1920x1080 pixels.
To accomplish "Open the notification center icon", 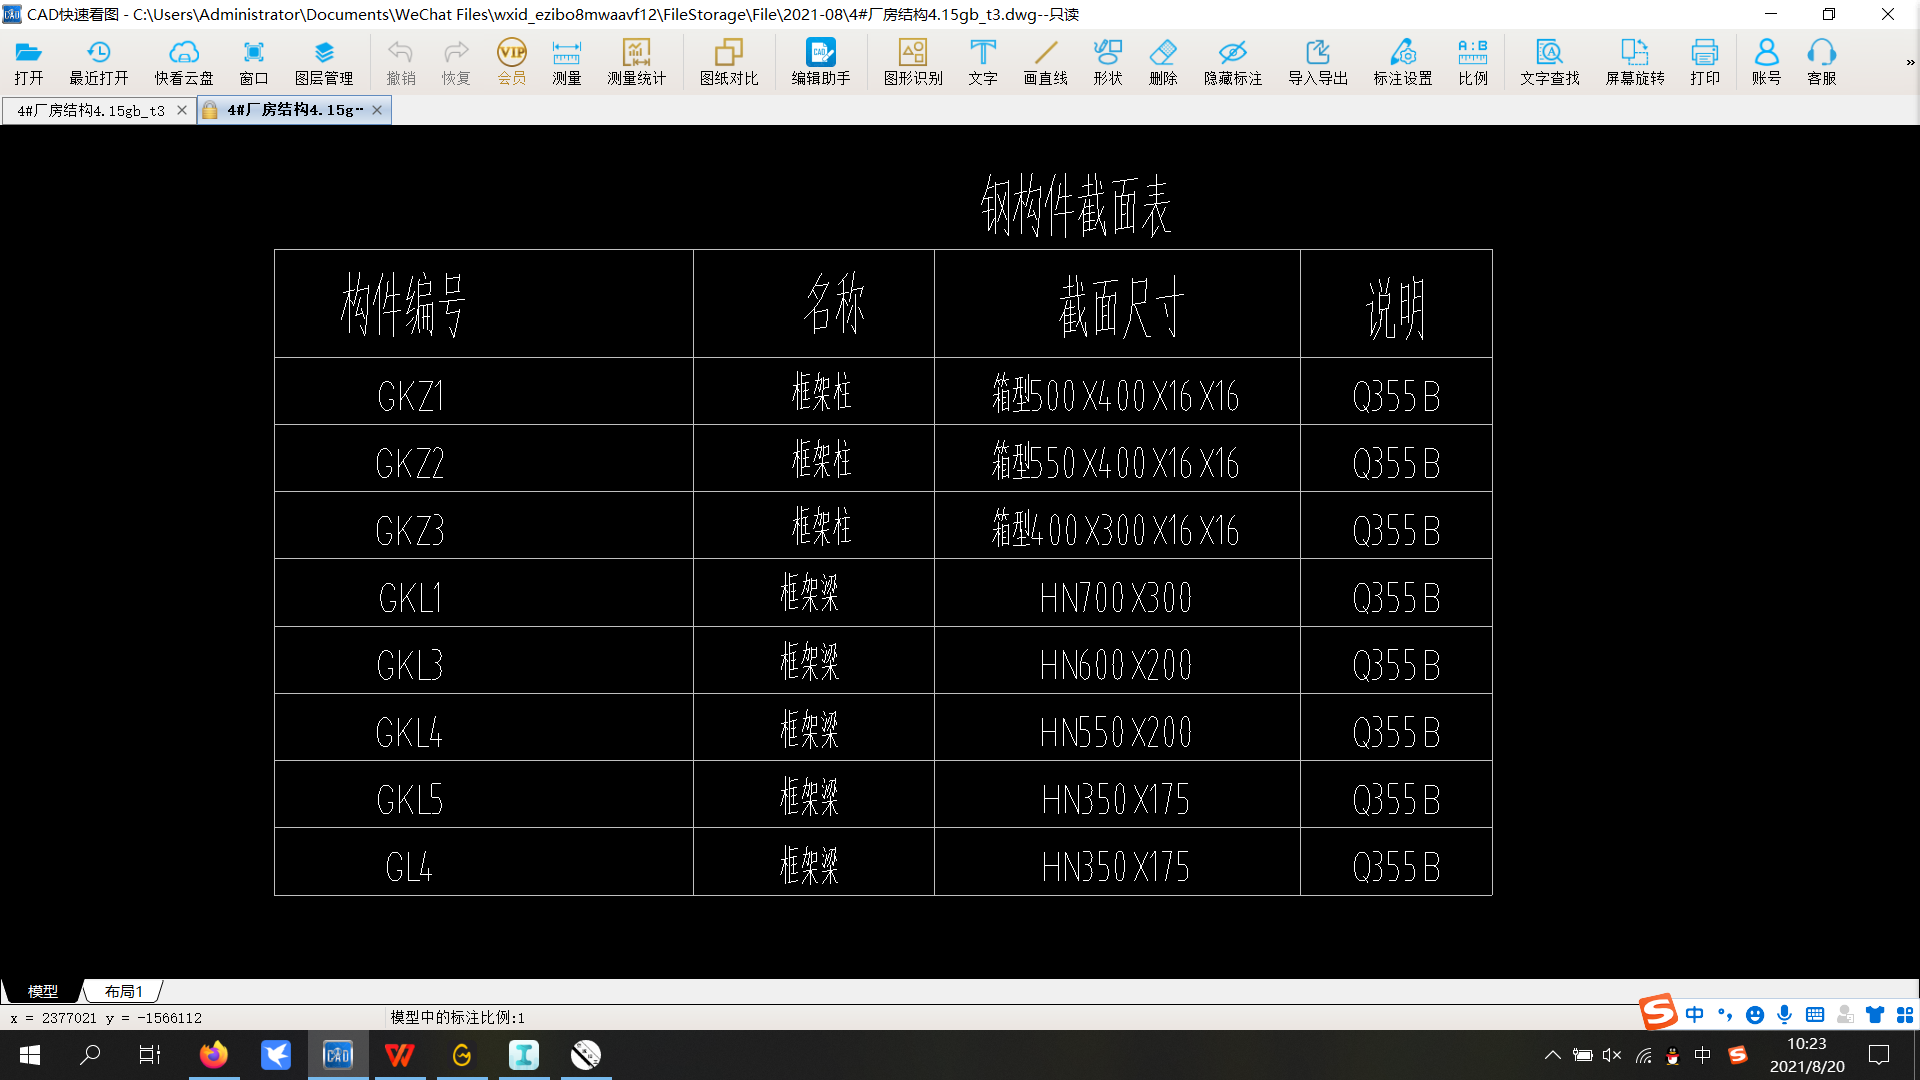I will tap(1879, 1055).
